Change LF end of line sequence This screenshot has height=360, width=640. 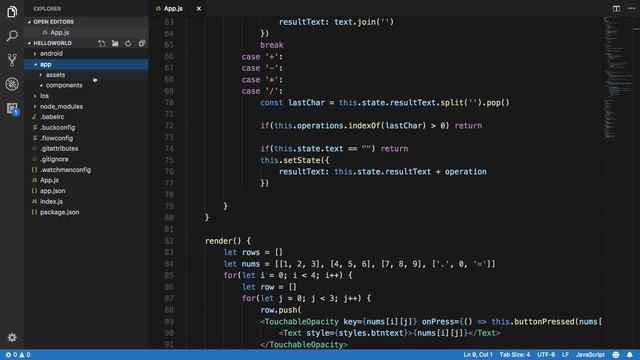coord(565,355)
